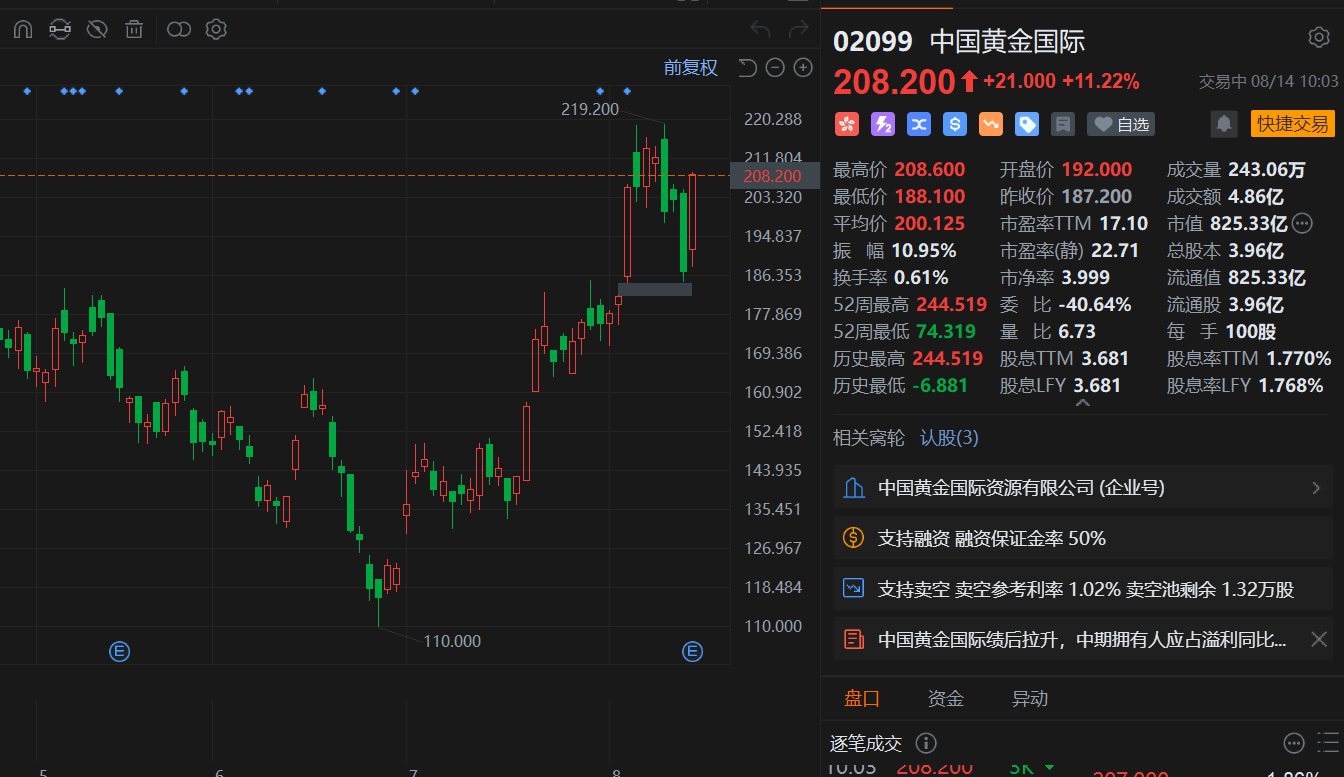The height and width of the screenshot is (777, 1344).
Task: Delete drawings with the trash can icon
Action: (x=134, y=29)
